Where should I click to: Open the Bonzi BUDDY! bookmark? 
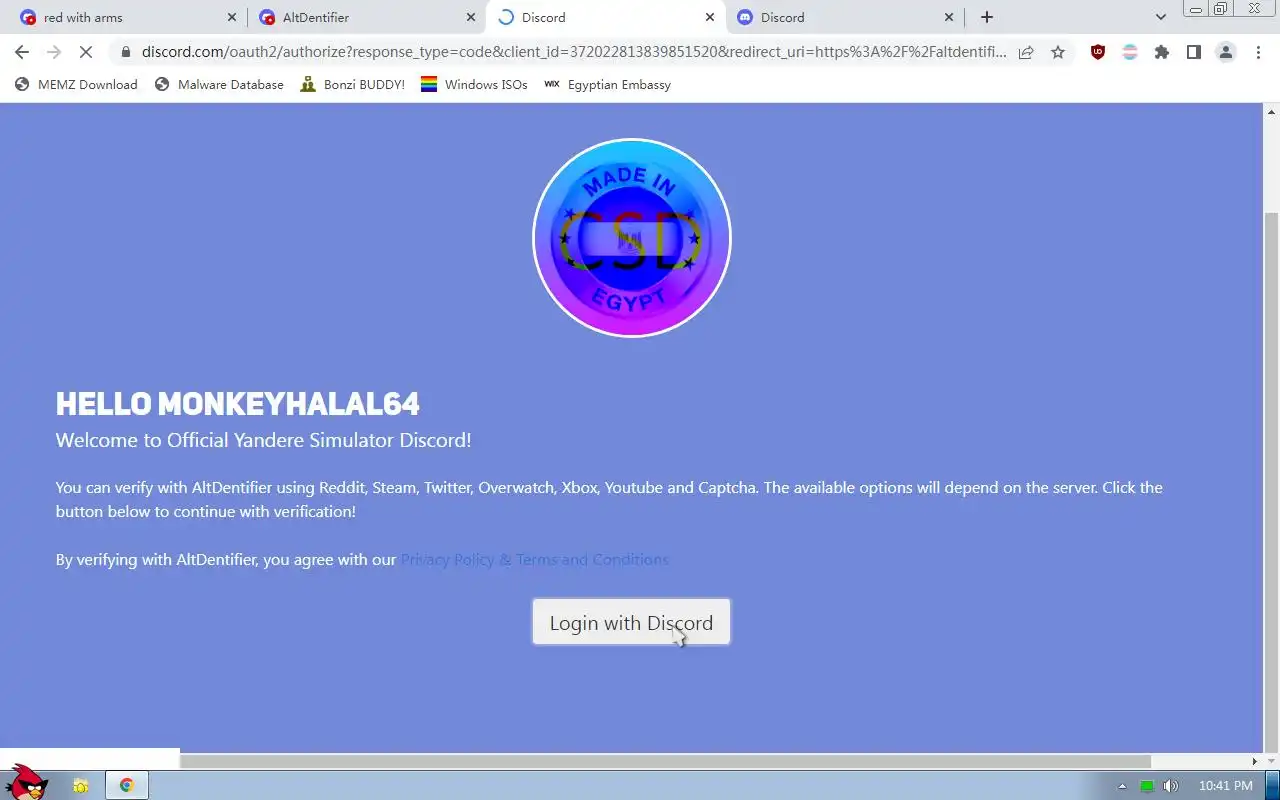coord(352,84)
